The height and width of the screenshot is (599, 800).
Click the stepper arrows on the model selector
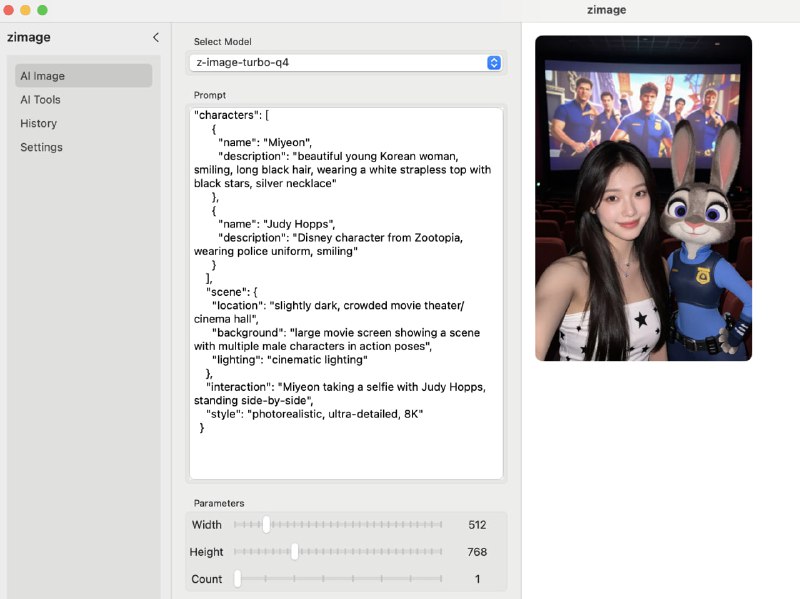(493, 61)
